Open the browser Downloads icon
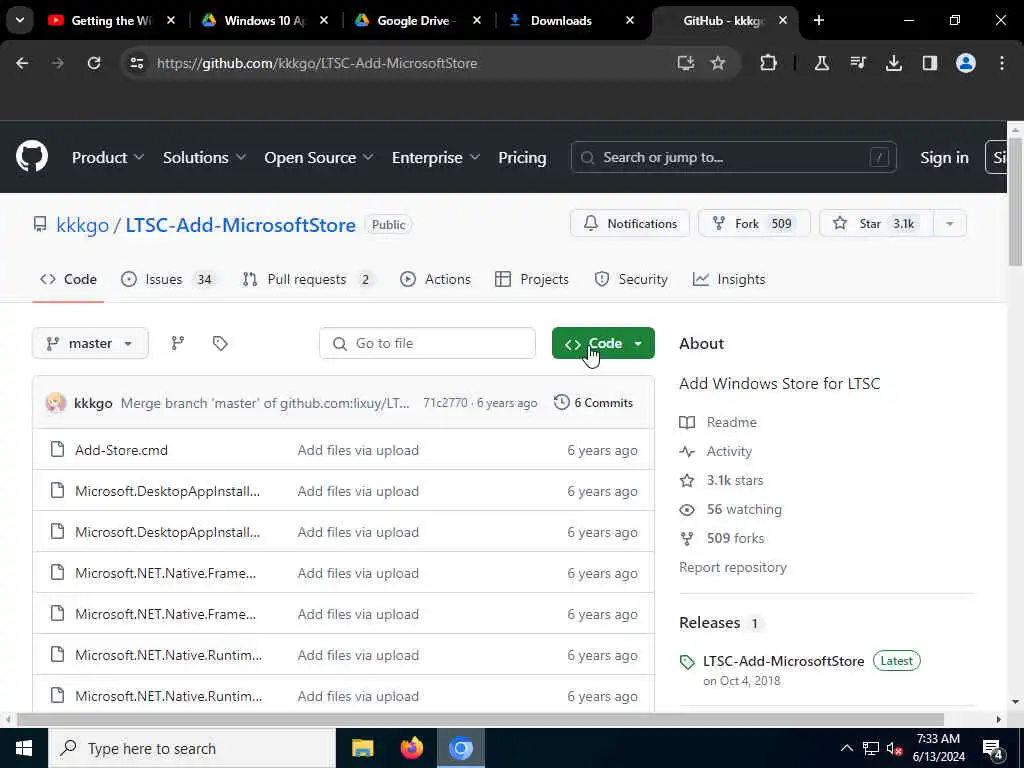Screen dimensions: 1024x768 pyautogui.click(x=893, y=63)
